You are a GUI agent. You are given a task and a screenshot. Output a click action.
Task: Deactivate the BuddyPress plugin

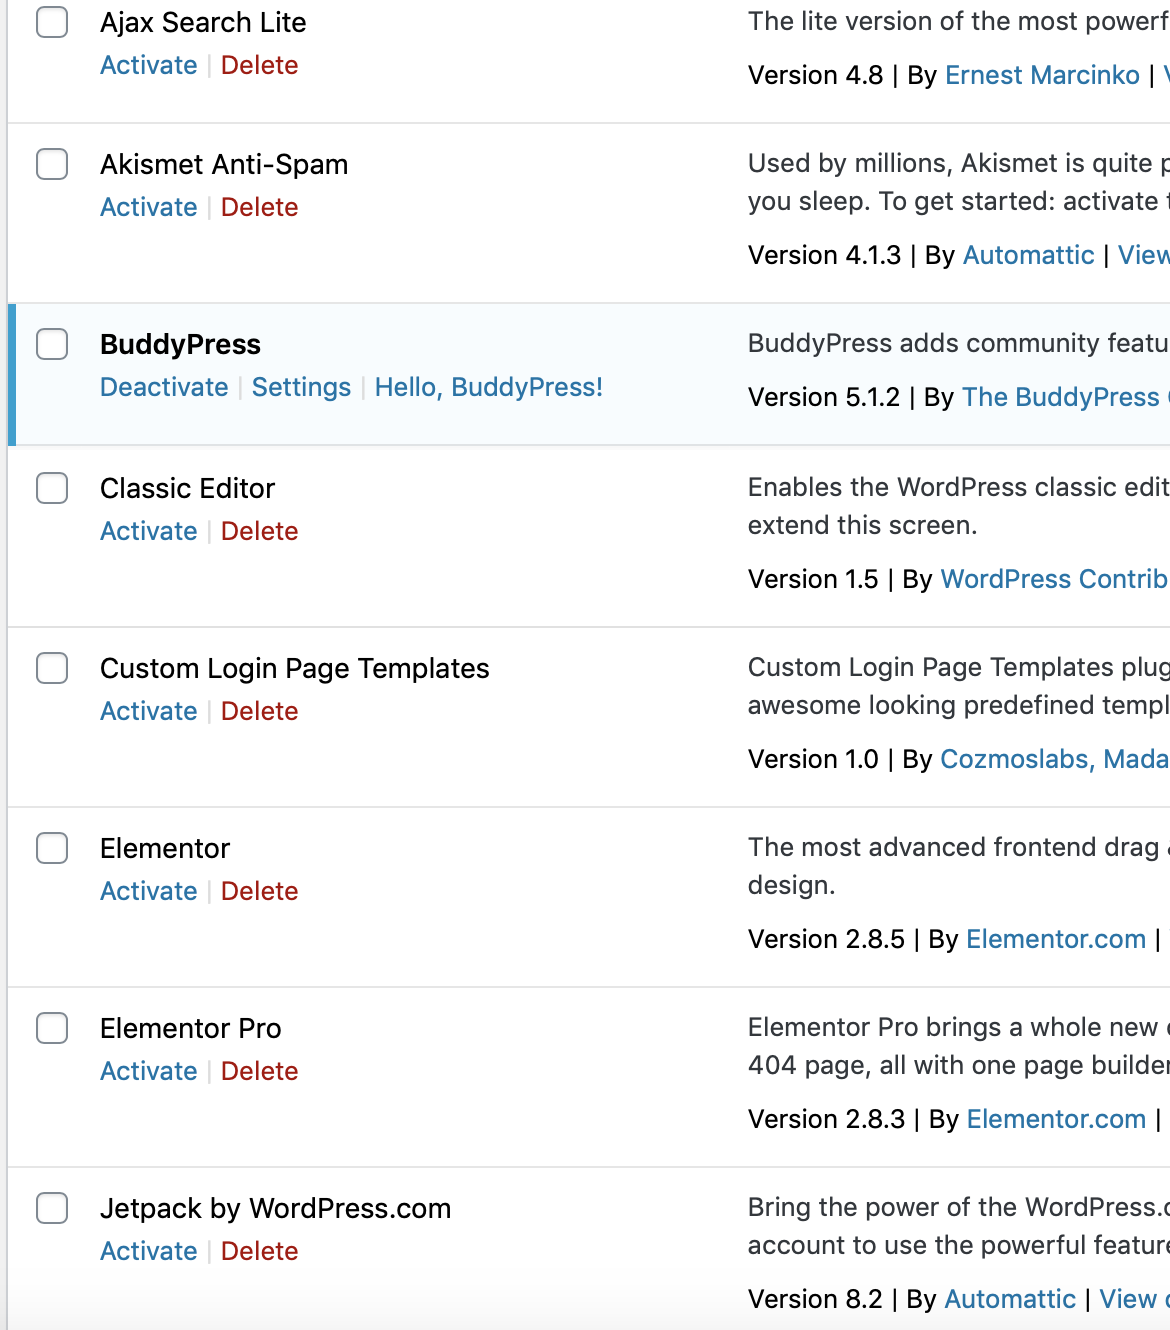(164, 387)
